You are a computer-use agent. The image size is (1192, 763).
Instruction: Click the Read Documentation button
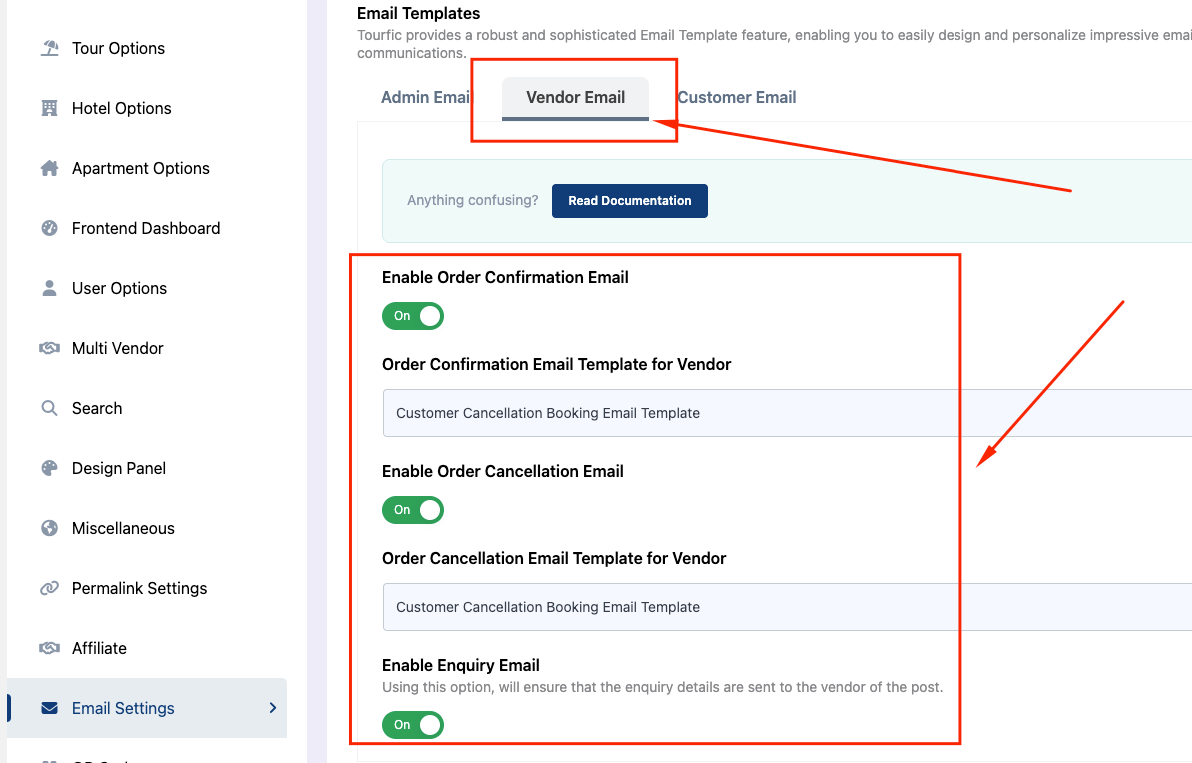(x=629, y=200)
